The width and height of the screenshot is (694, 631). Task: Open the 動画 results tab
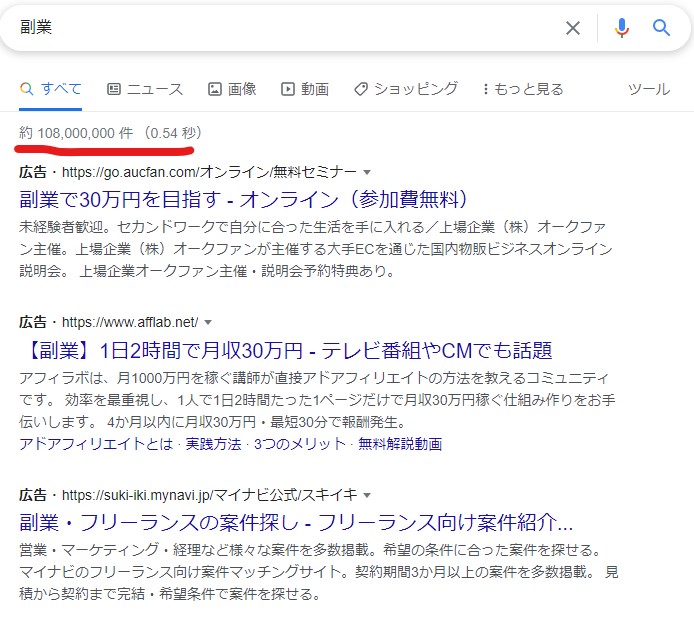(305, 89)
